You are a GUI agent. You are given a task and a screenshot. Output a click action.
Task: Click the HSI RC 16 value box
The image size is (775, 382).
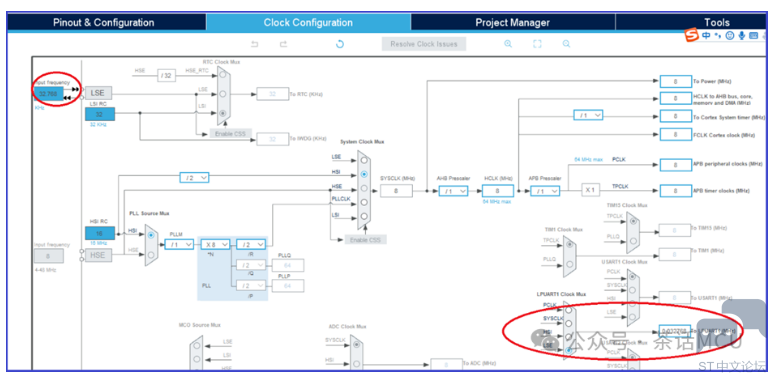pos(100,233)
